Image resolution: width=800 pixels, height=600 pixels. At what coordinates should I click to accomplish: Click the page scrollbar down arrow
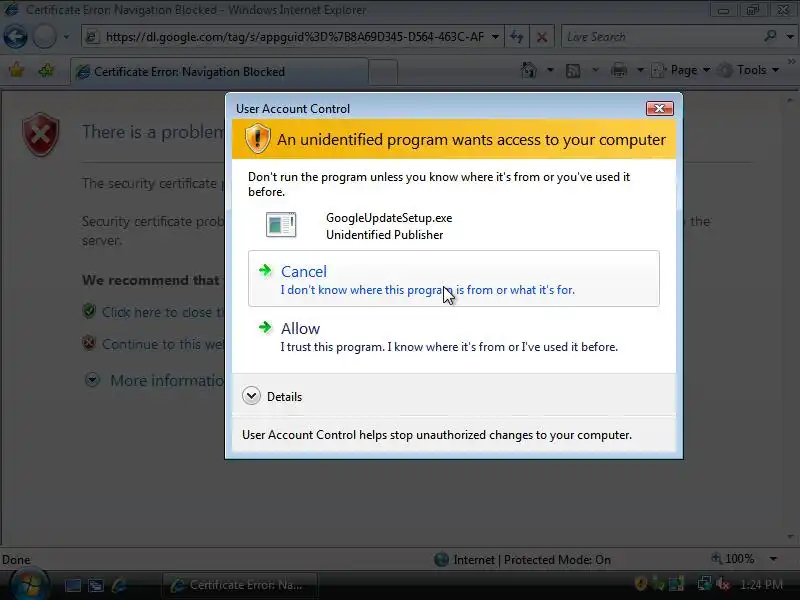pyautogui.click(x=790, y=536)
